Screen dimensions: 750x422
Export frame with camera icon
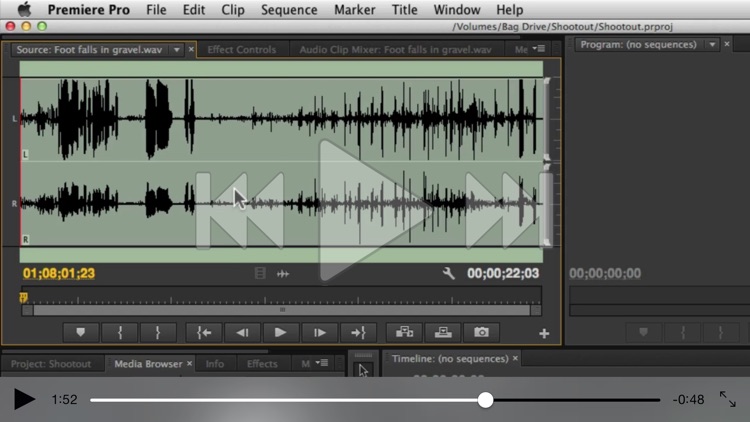point(481,333)
